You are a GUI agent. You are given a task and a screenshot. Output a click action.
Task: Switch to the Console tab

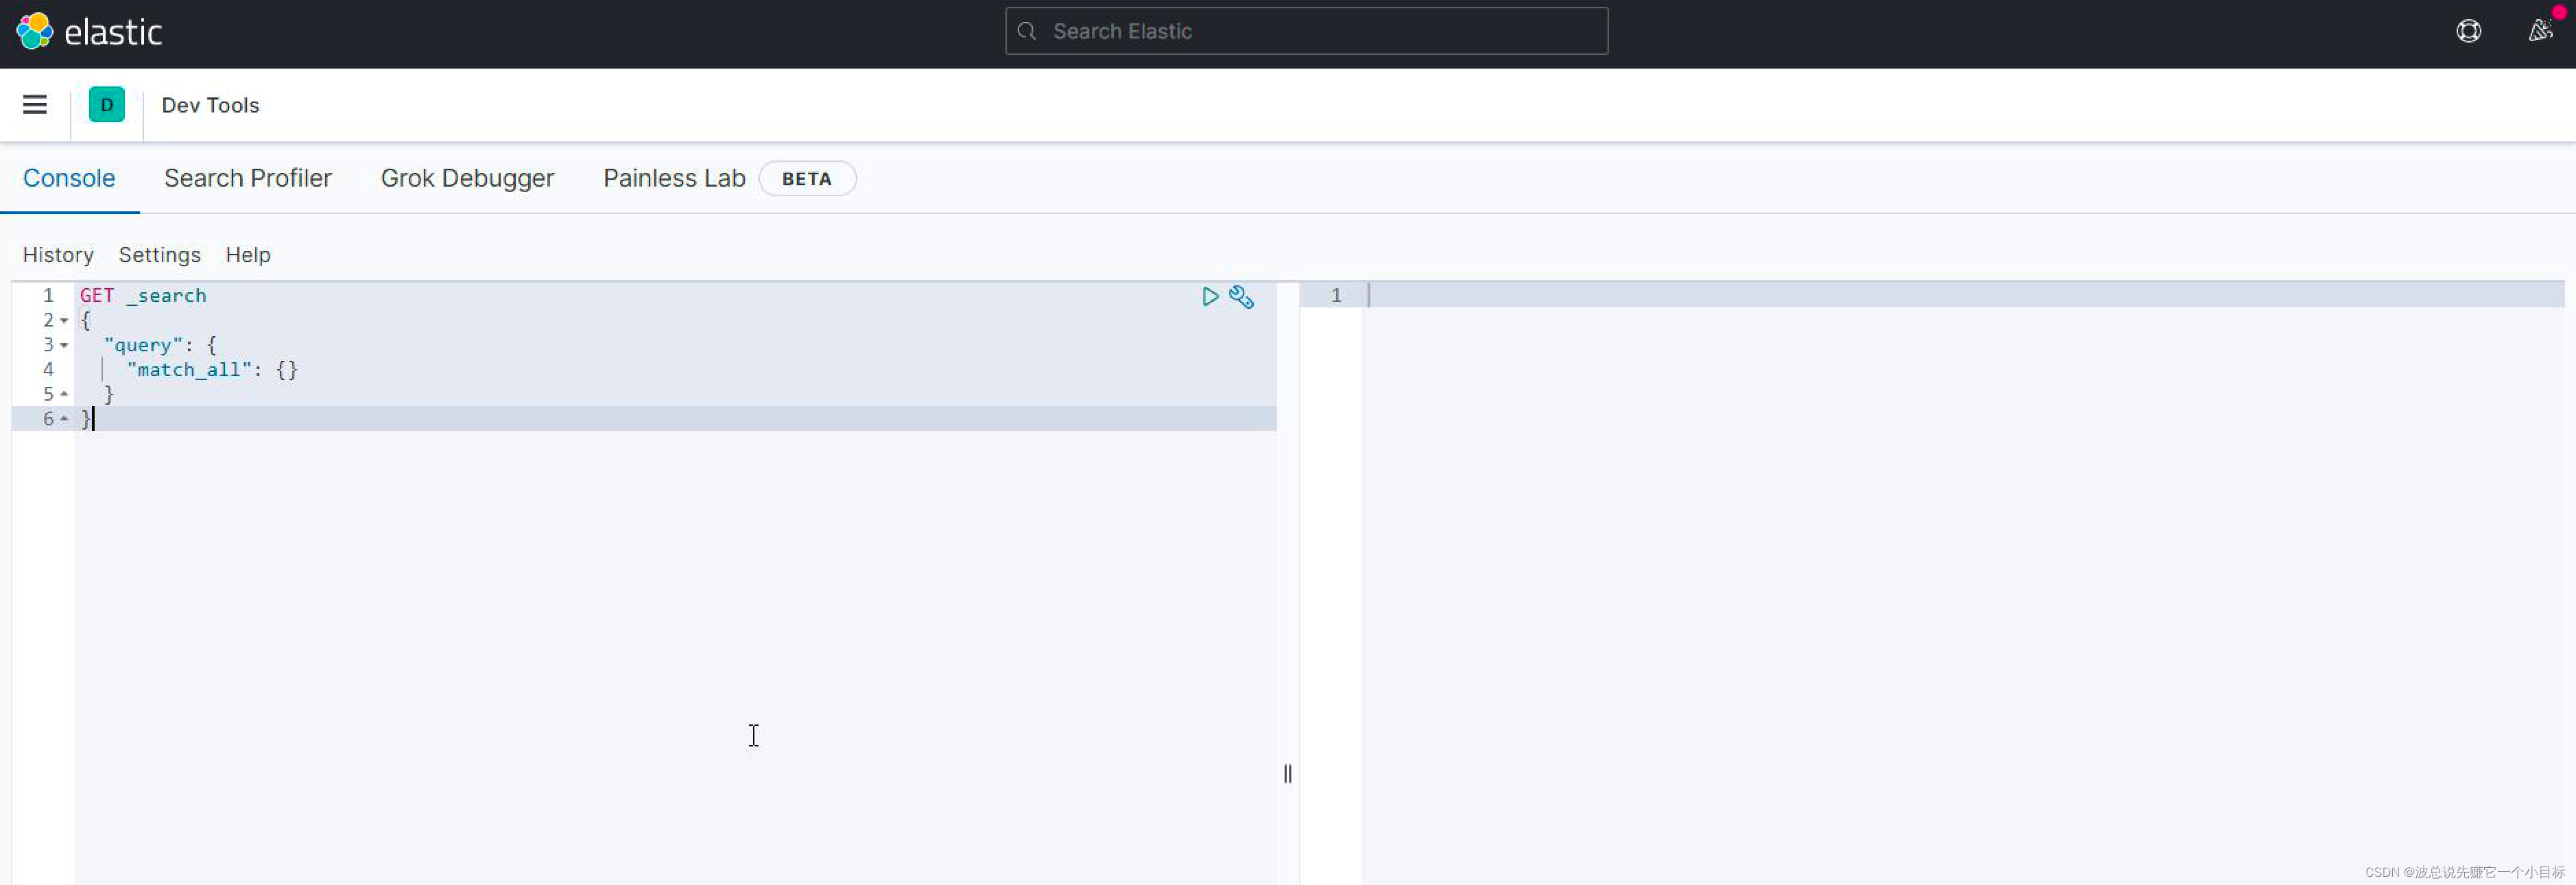pyautogui.click(x=69, y=178)
